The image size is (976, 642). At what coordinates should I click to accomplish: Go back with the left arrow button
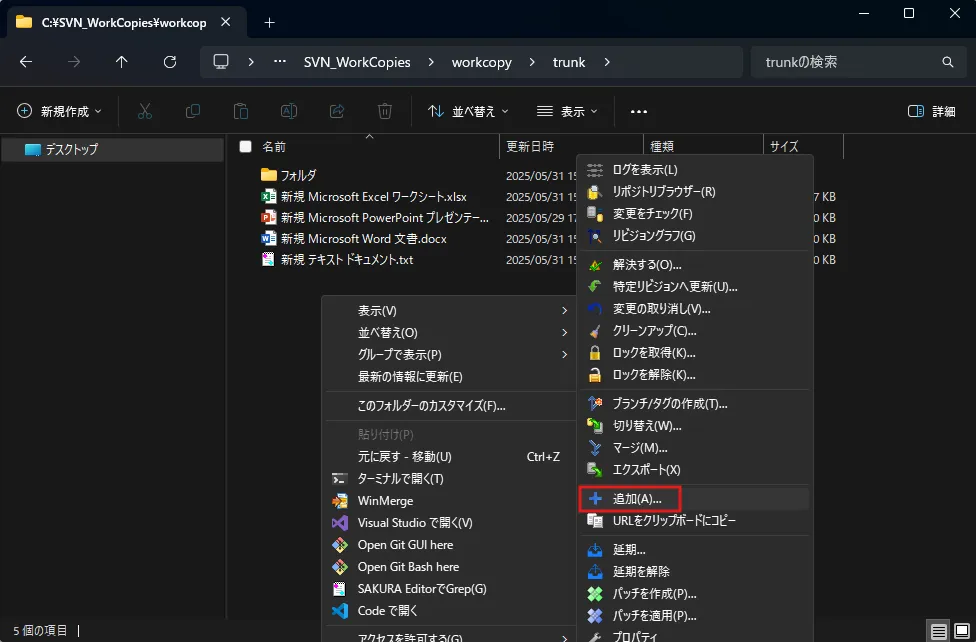(26, 62)
